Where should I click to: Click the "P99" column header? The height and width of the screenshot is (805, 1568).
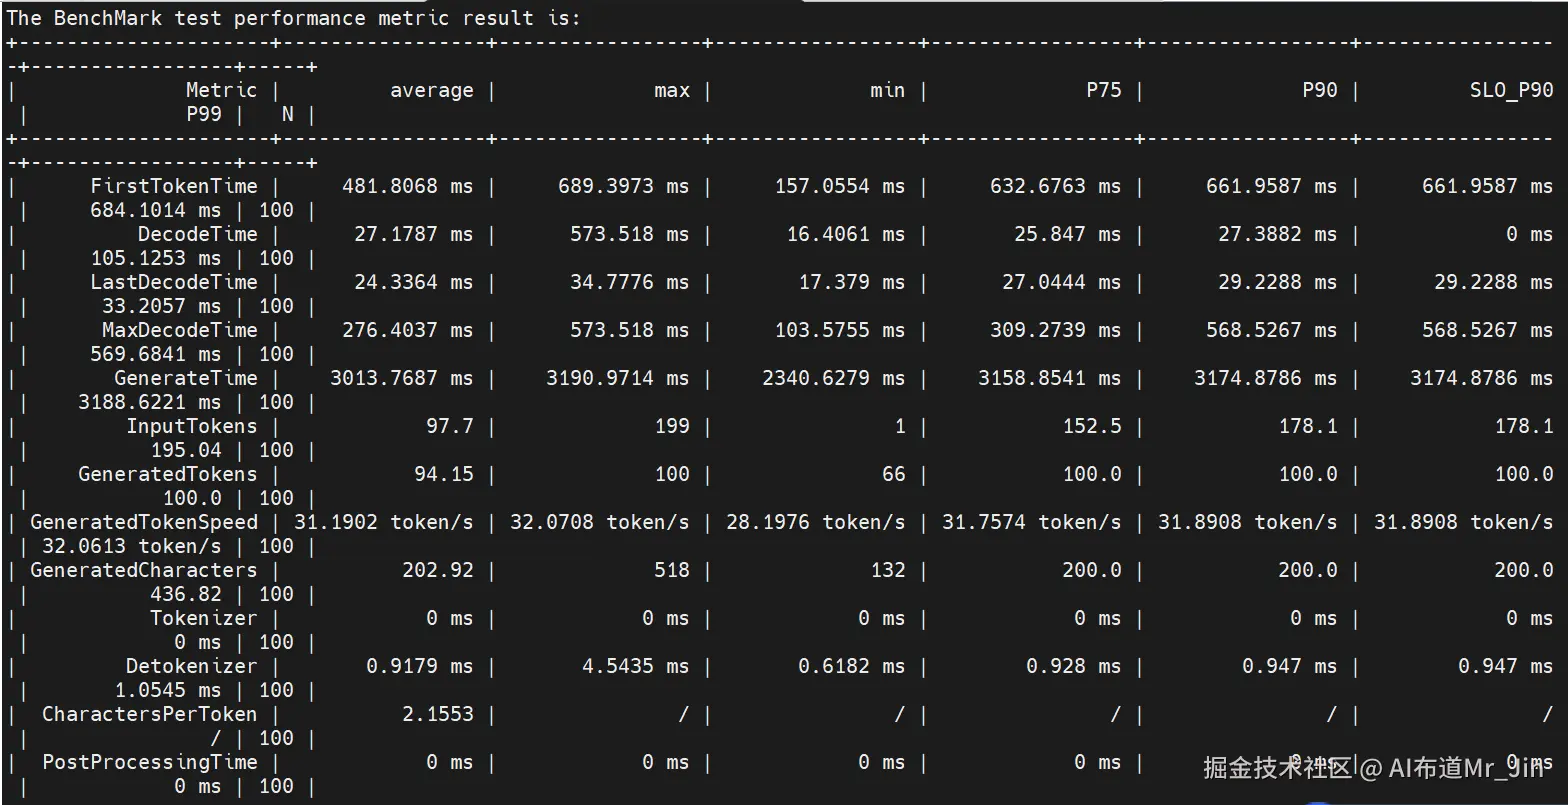point(203,114)
